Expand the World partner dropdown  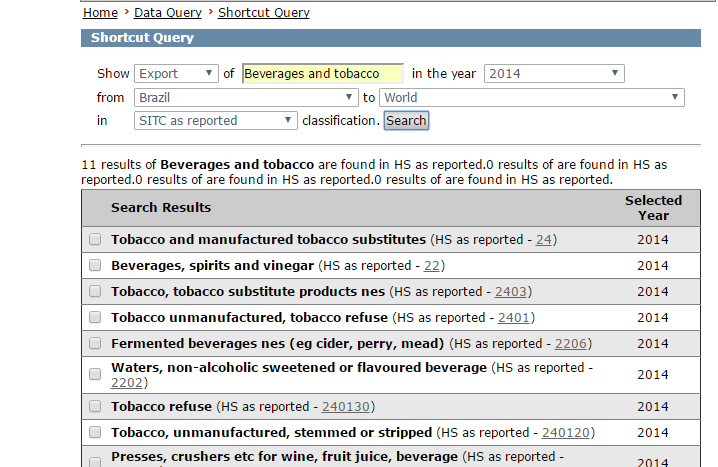pyautogui.click(x=532, y=97)
